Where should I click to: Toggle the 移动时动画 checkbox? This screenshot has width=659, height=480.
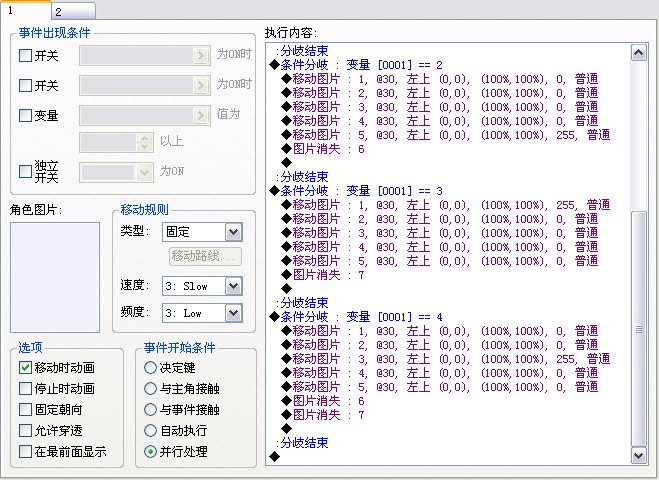(x=25, y=367)
